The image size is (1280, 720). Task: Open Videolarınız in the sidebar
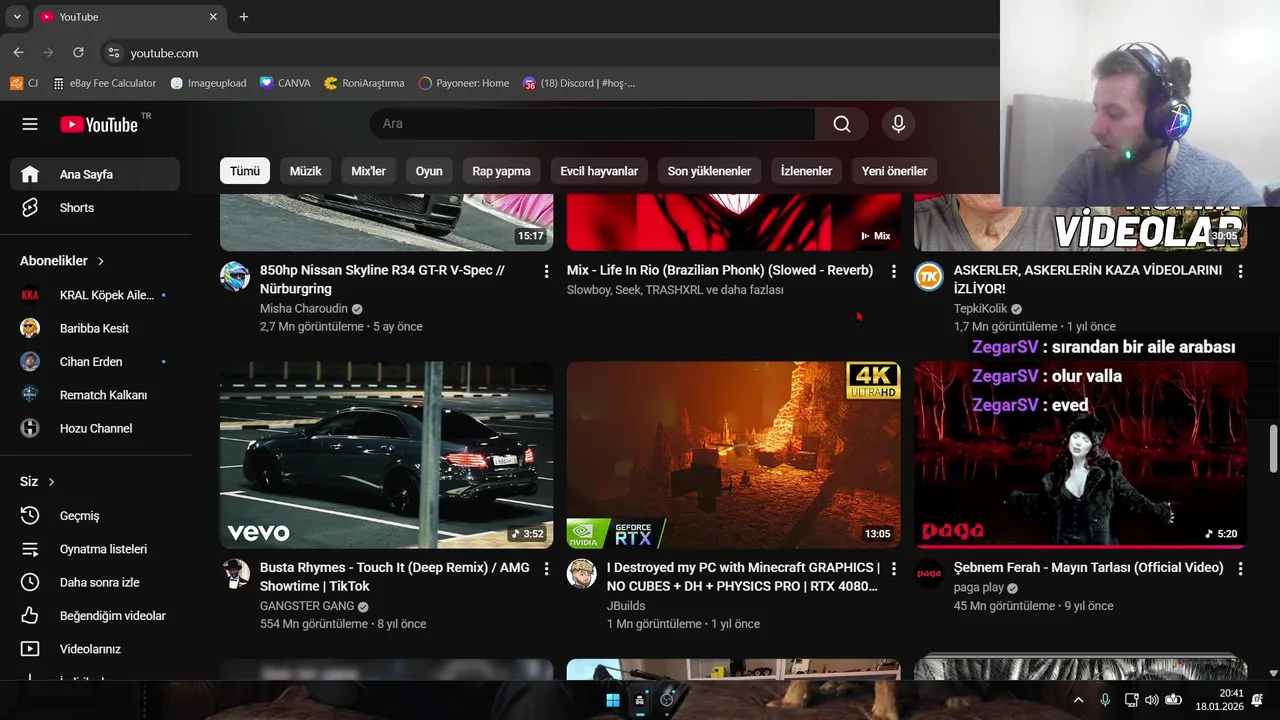pos(95,649)
